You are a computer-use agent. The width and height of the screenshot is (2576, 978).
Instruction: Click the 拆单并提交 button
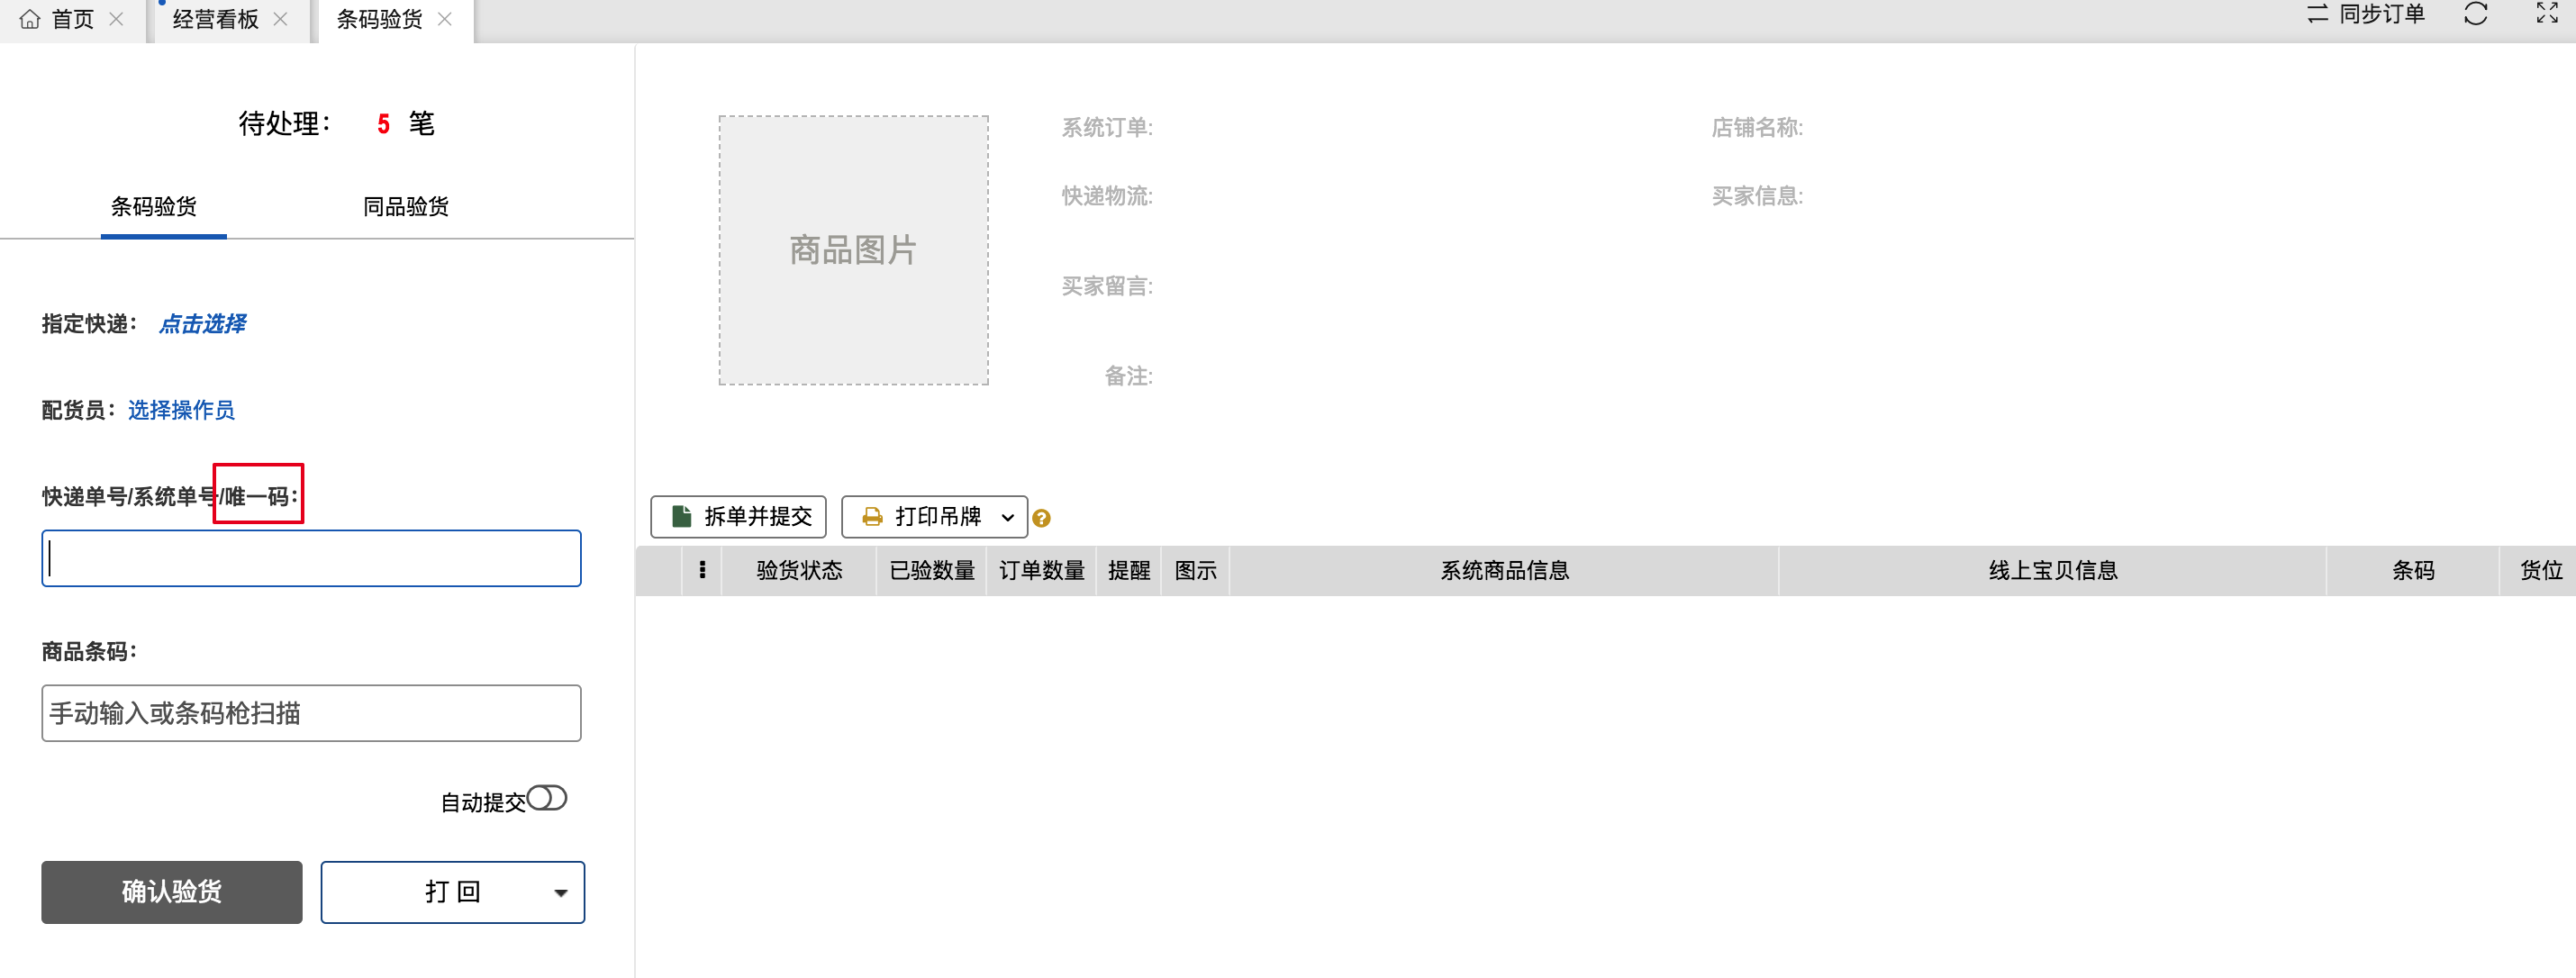(738, 516)
